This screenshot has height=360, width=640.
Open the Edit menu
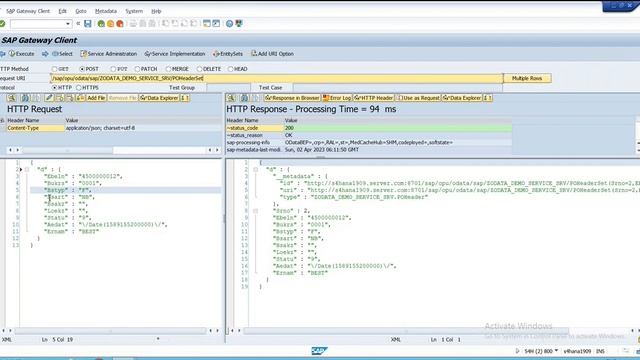[x=62, y=11]
